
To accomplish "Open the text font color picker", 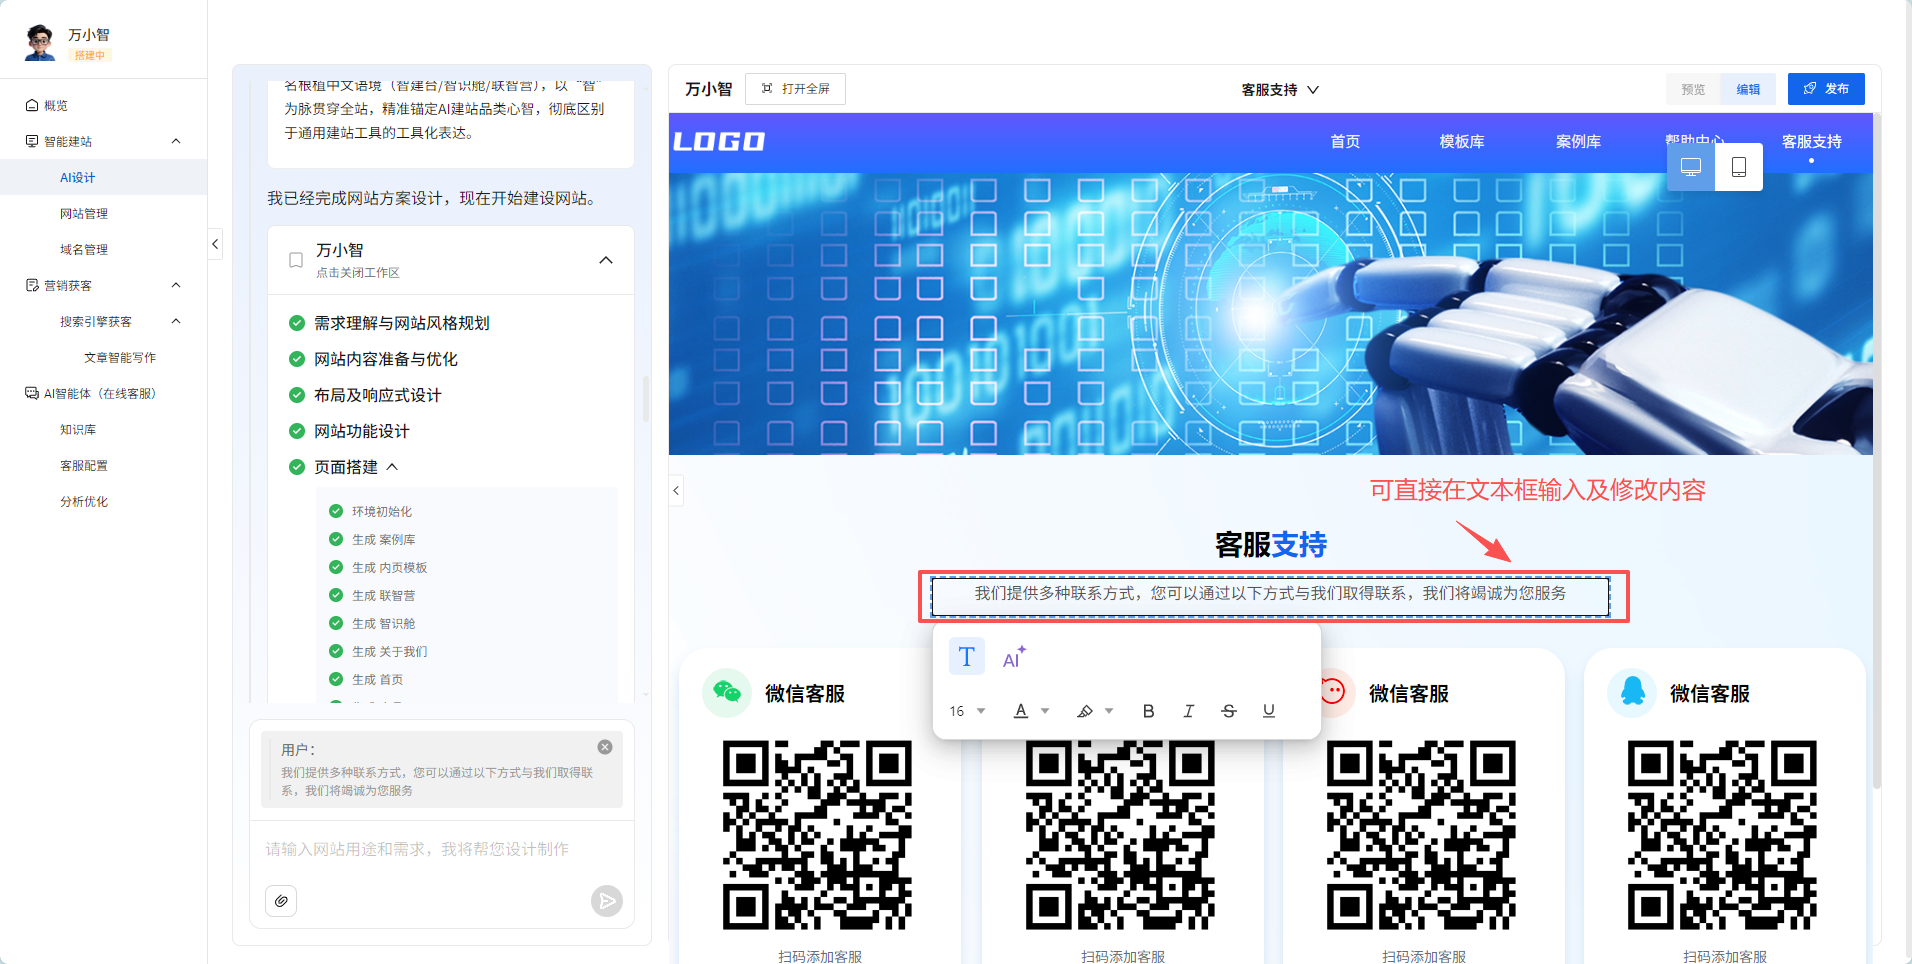I will (1030, 711).
